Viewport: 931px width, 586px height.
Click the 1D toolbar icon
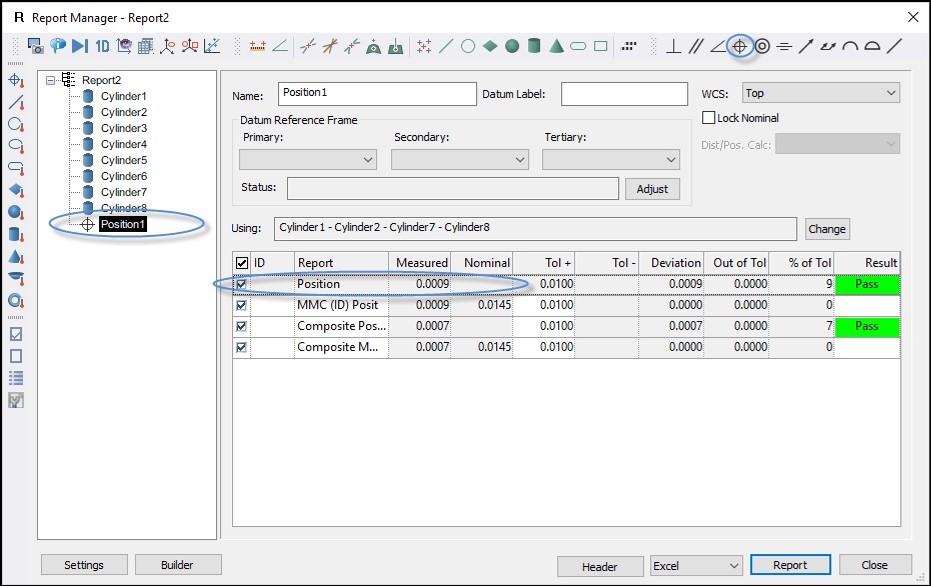(102, 46)
